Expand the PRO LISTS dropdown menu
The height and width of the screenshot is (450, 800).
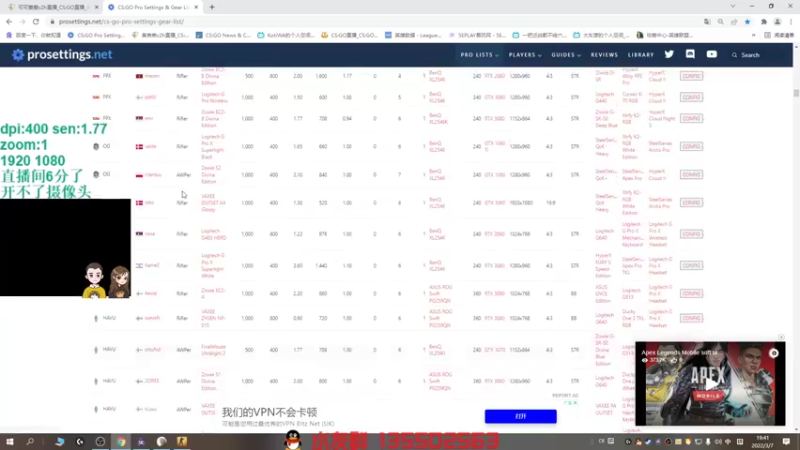tap(479, 55)
